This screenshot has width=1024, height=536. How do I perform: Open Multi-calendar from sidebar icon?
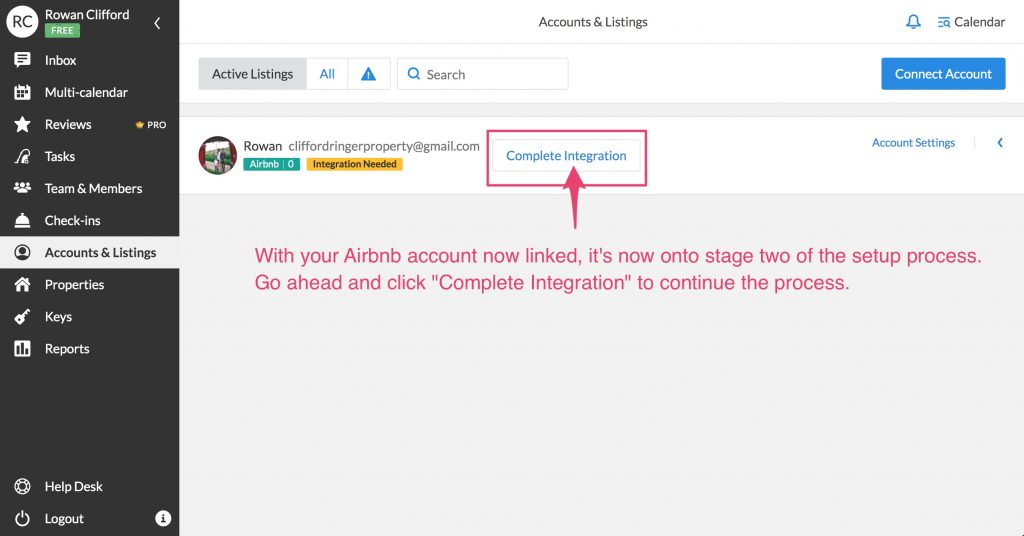click(22, 92)
